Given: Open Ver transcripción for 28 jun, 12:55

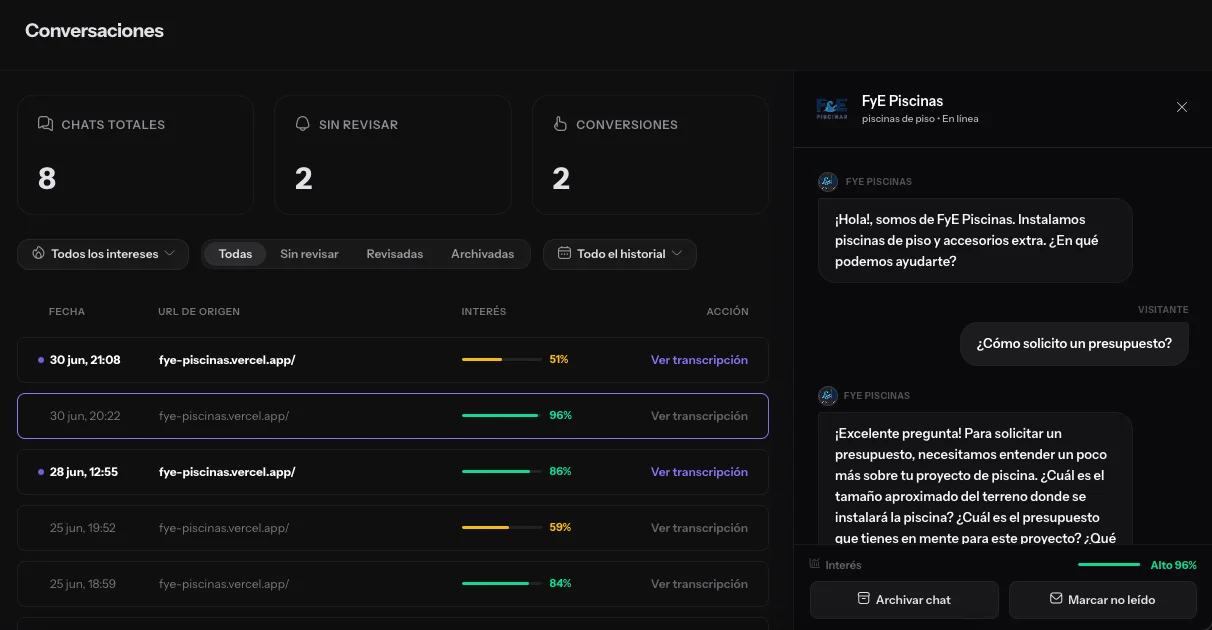Looking at the screenshot, I should click(699, 472).
